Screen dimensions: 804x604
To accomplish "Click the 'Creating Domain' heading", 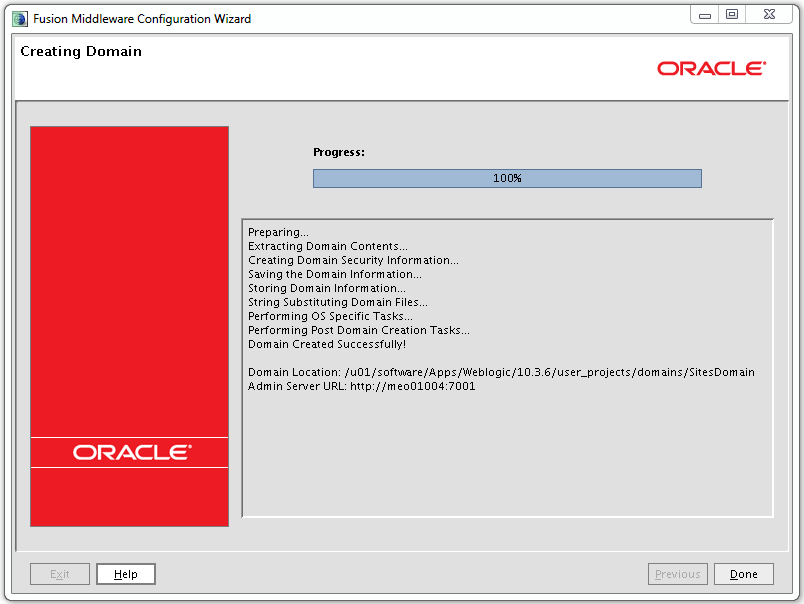I will (x=81, y=51).
